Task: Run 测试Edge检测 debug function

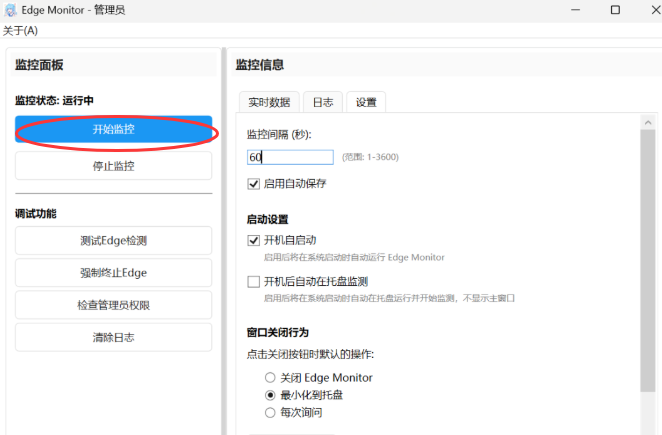Action: click(114, 241)
